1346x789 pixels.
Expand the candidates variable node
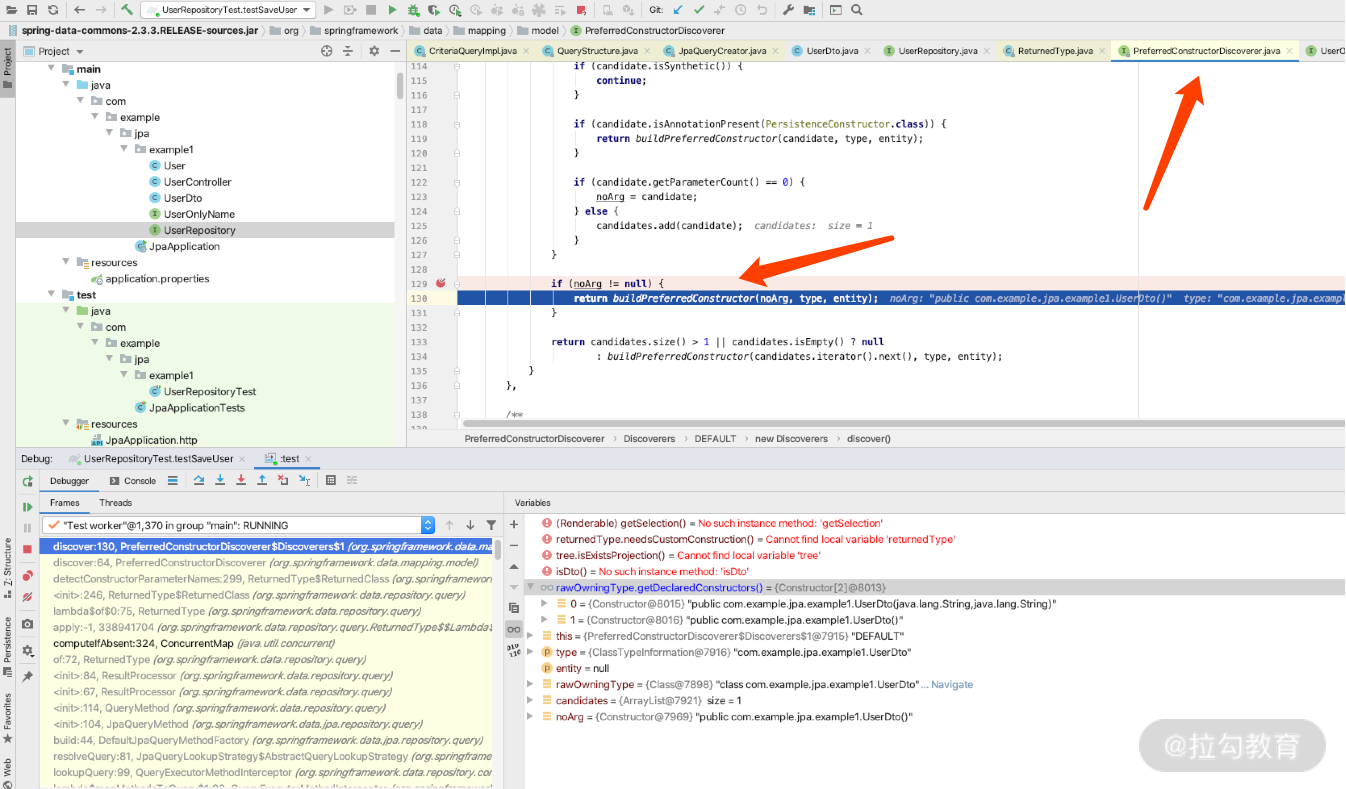tap(532, 701)
